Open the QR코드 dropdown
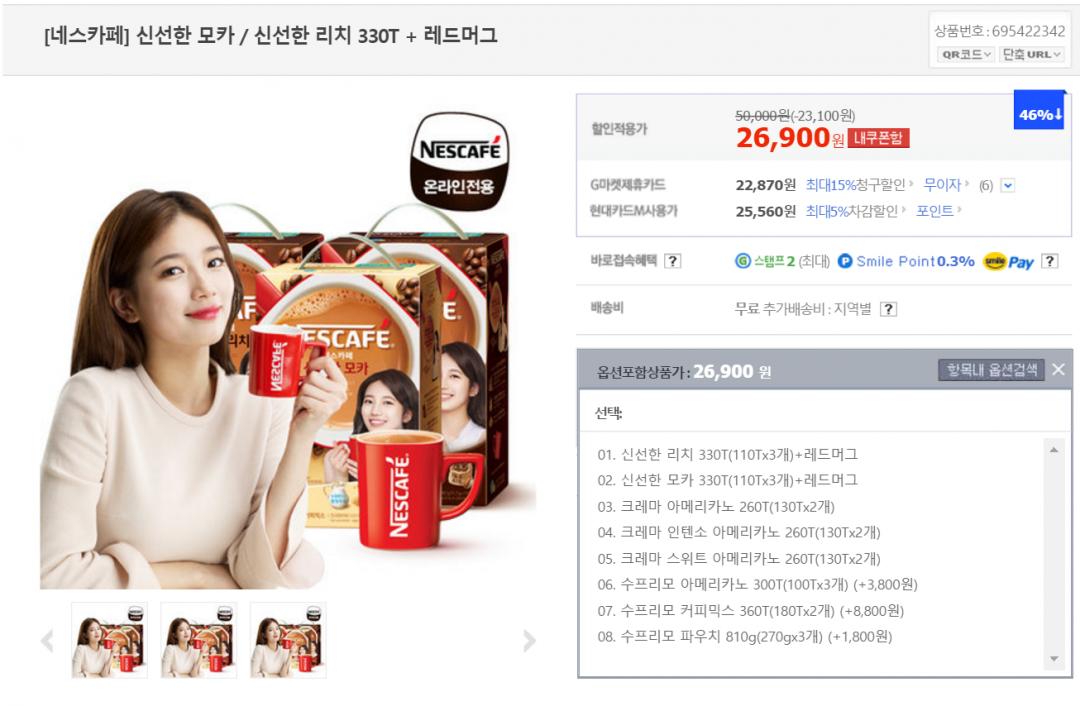The height and width of the screenshot is (706, 1080). pyautogui.click(x=966, y=54)
